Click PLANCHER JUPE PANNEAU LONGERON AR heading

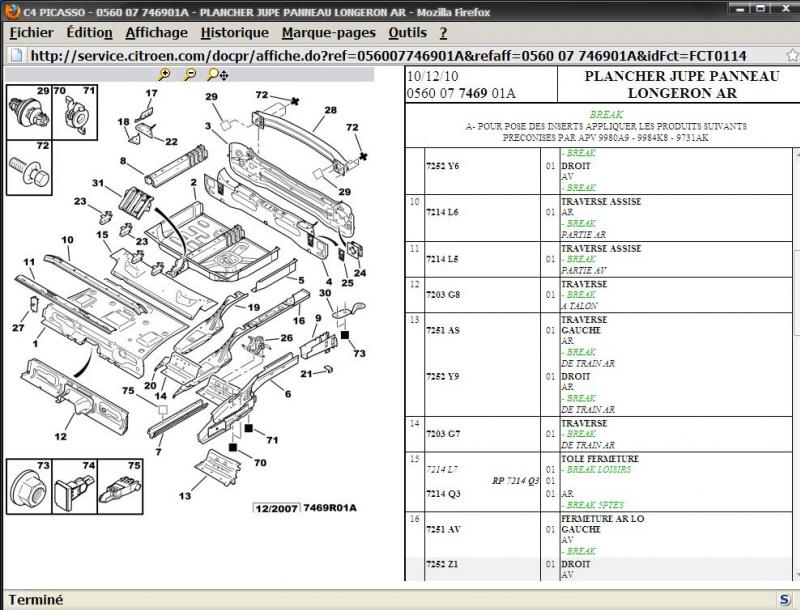[682, 85]
